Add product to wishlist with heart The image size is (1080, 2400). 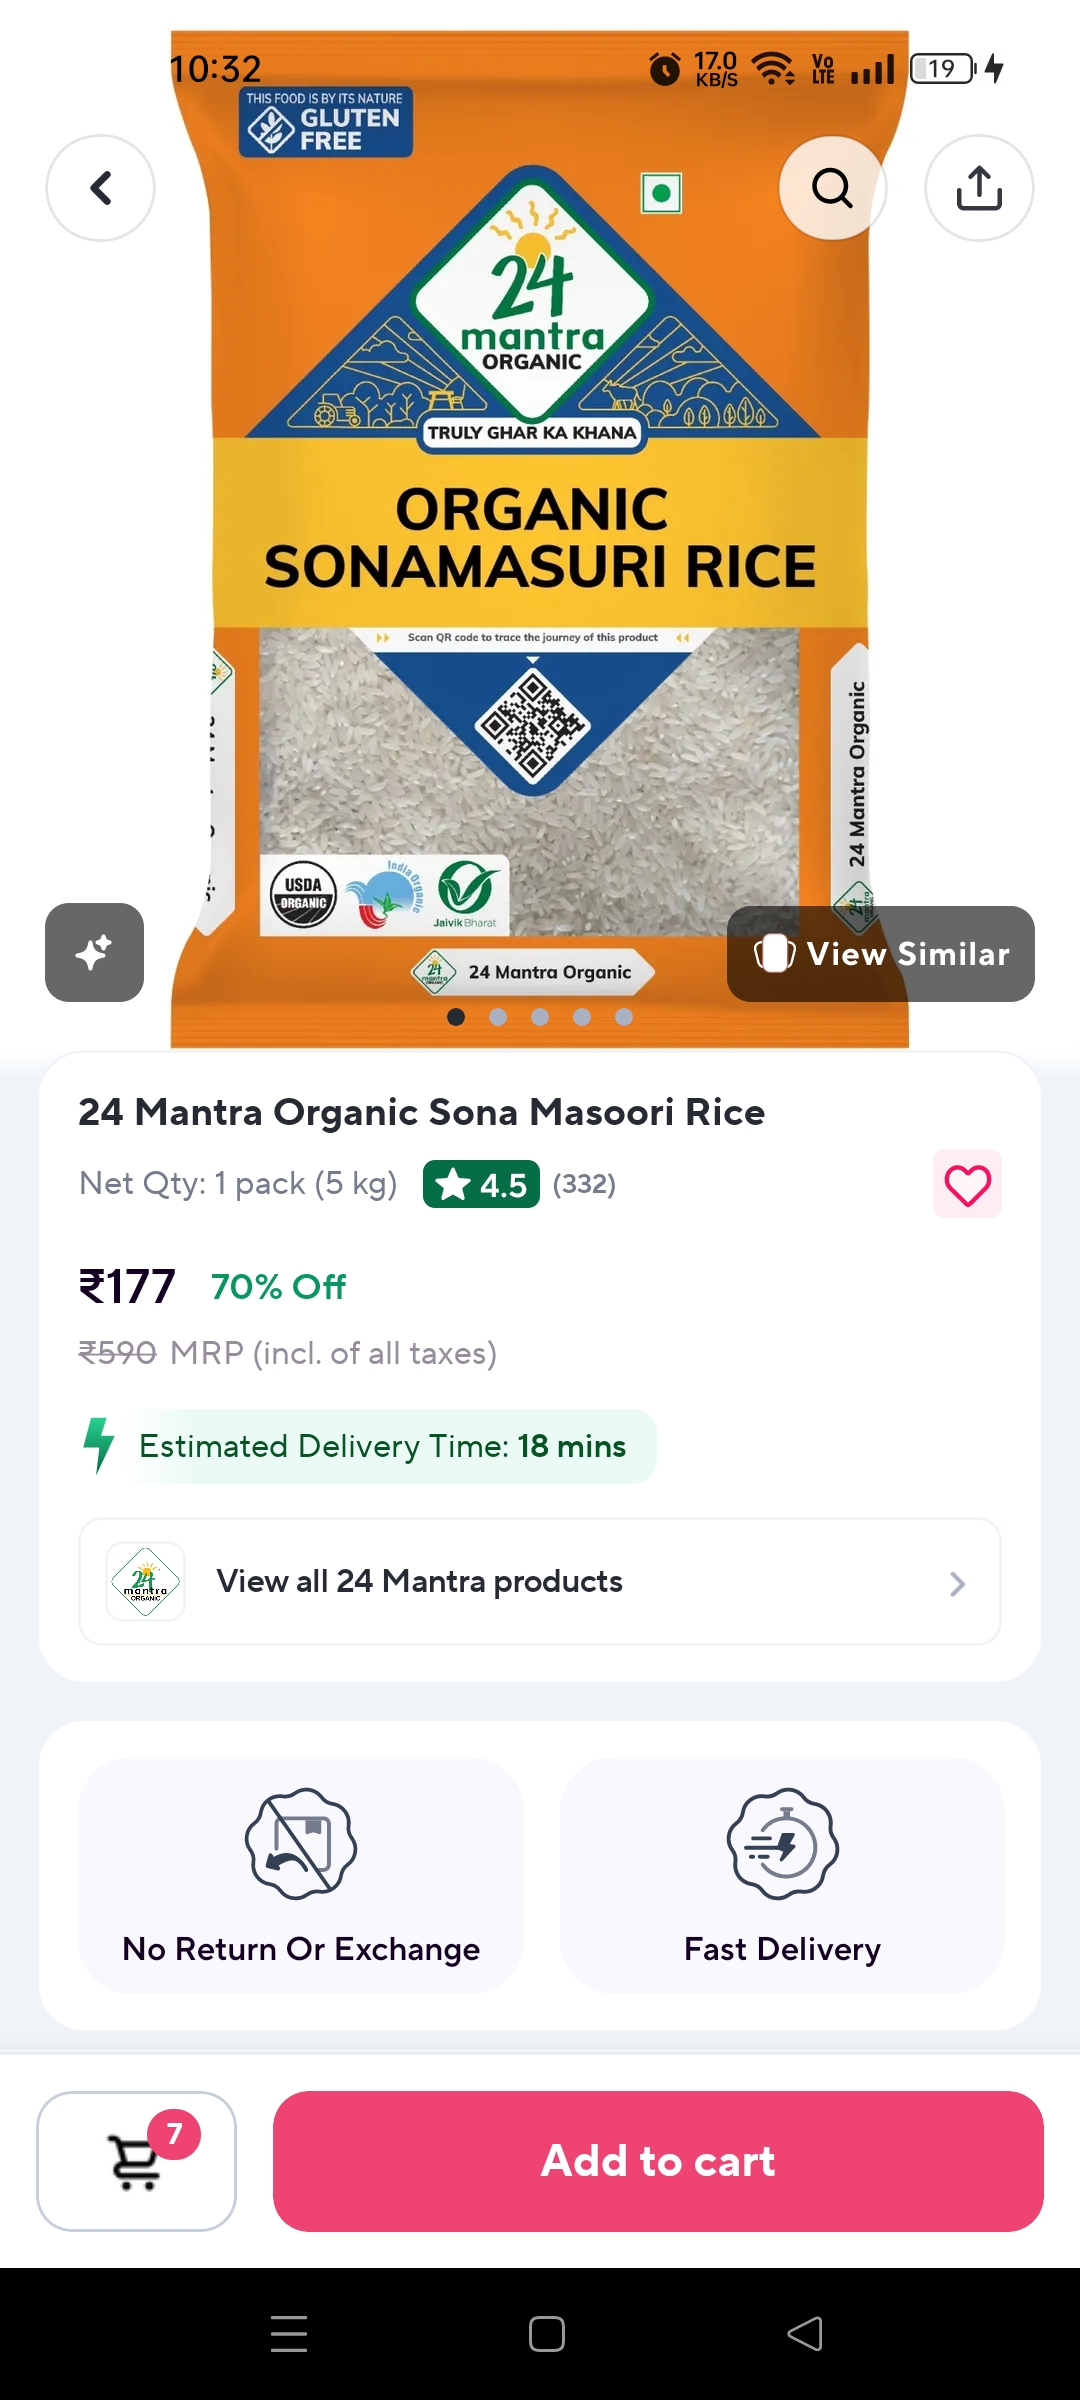(x=967, y=1185)
